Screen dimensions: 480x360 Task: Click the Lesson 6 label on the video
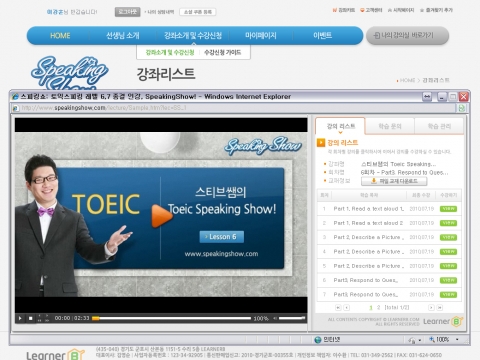coord(222,237)
